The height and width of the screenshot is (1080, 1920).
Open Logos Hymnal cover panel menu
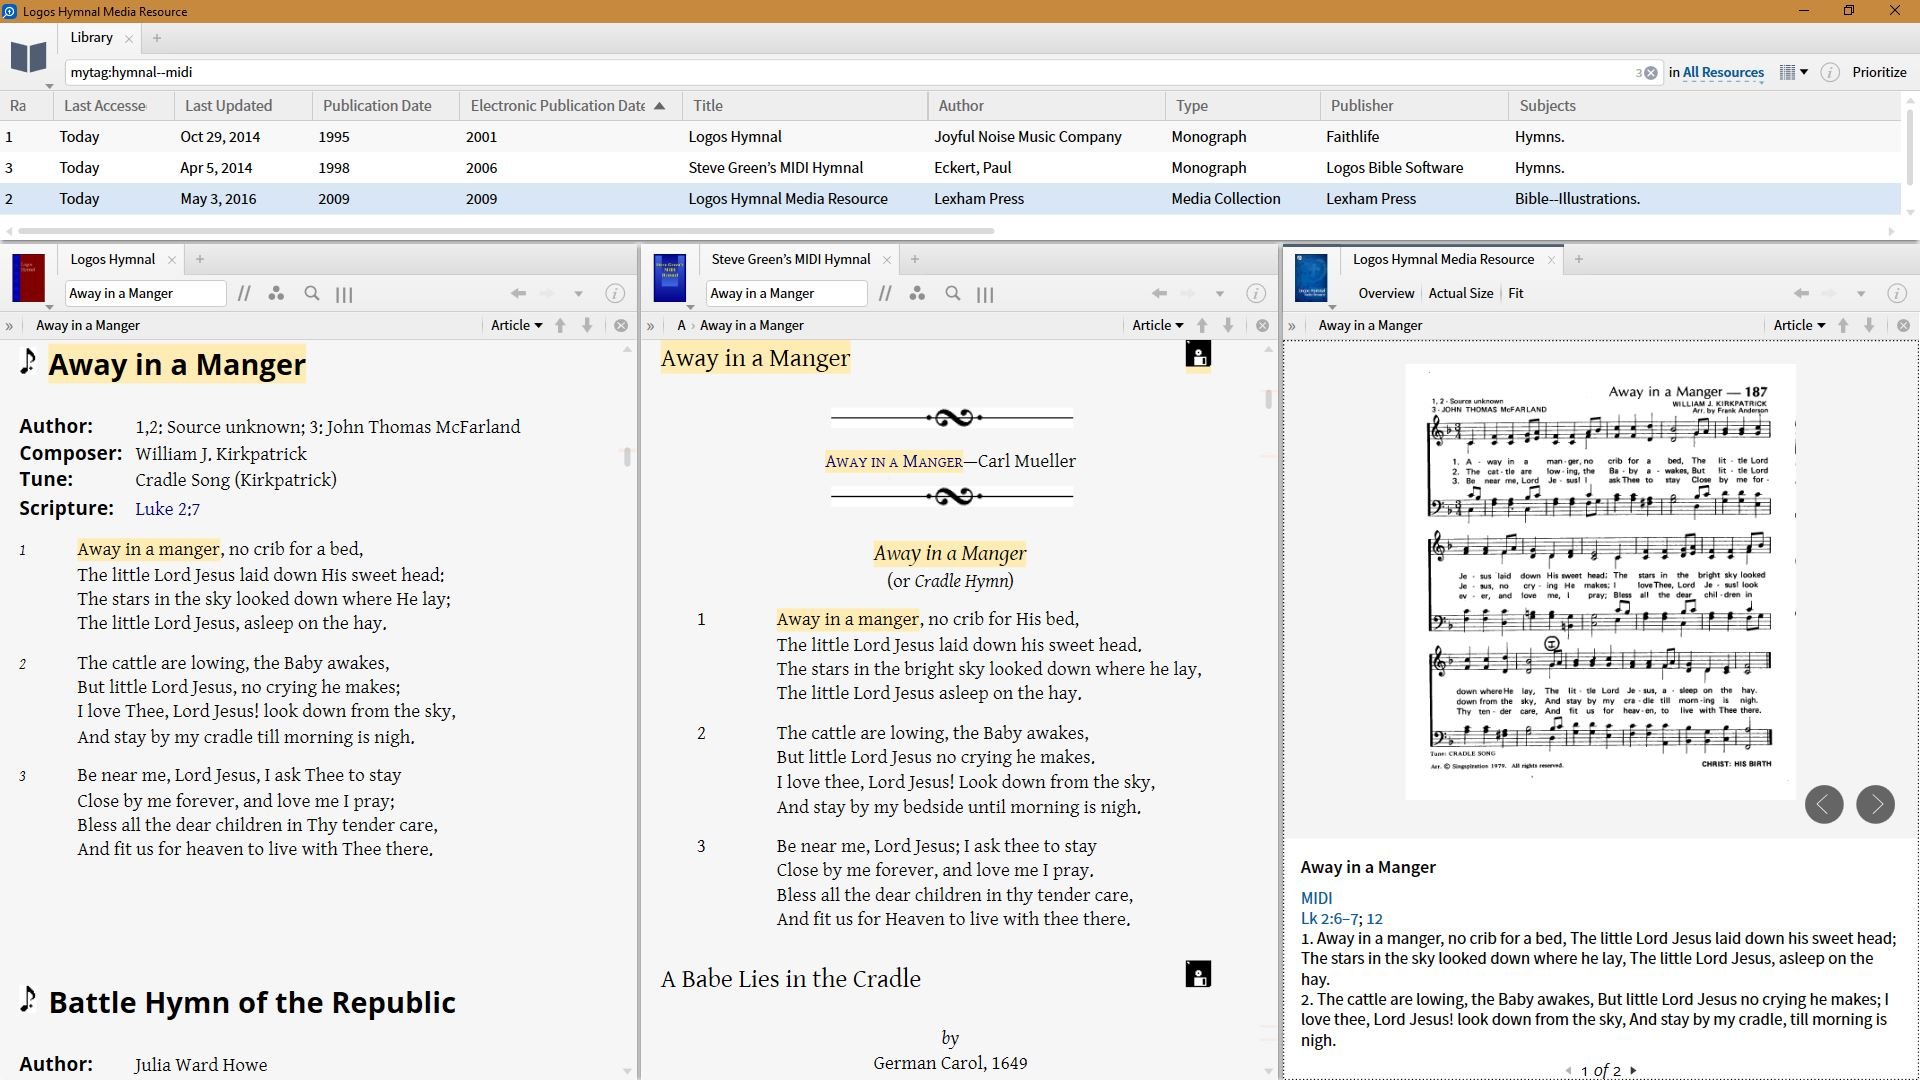tap(29, 280)
